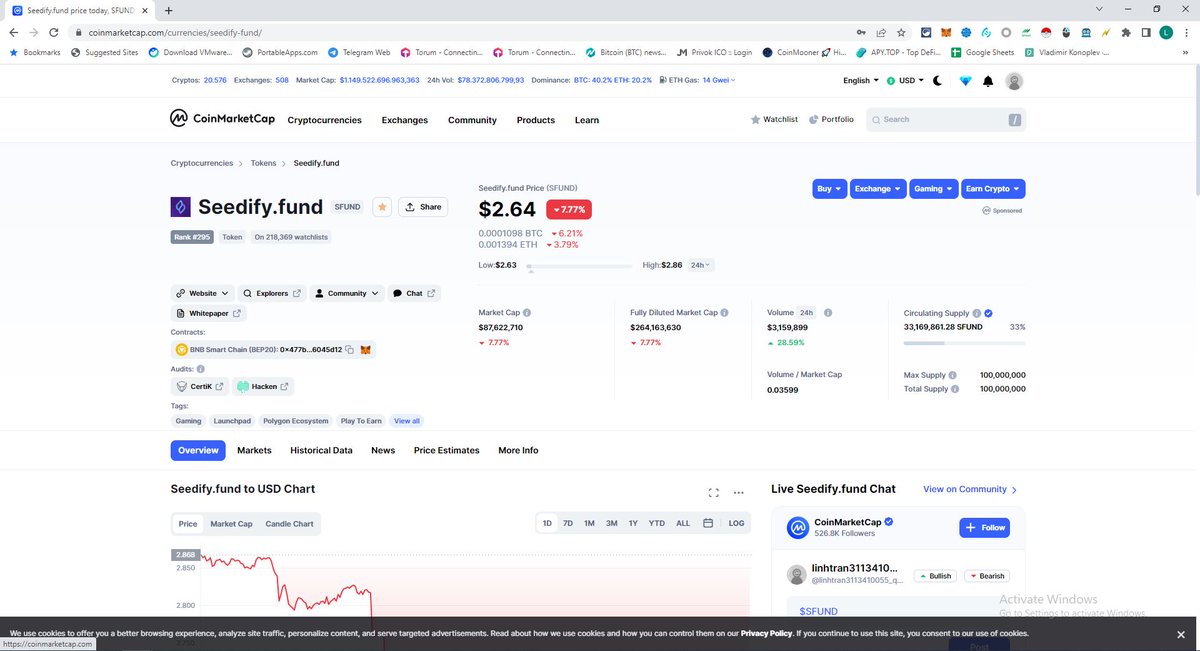
Task: Click the blue diamond rewards icon
Action: point(965,81)
